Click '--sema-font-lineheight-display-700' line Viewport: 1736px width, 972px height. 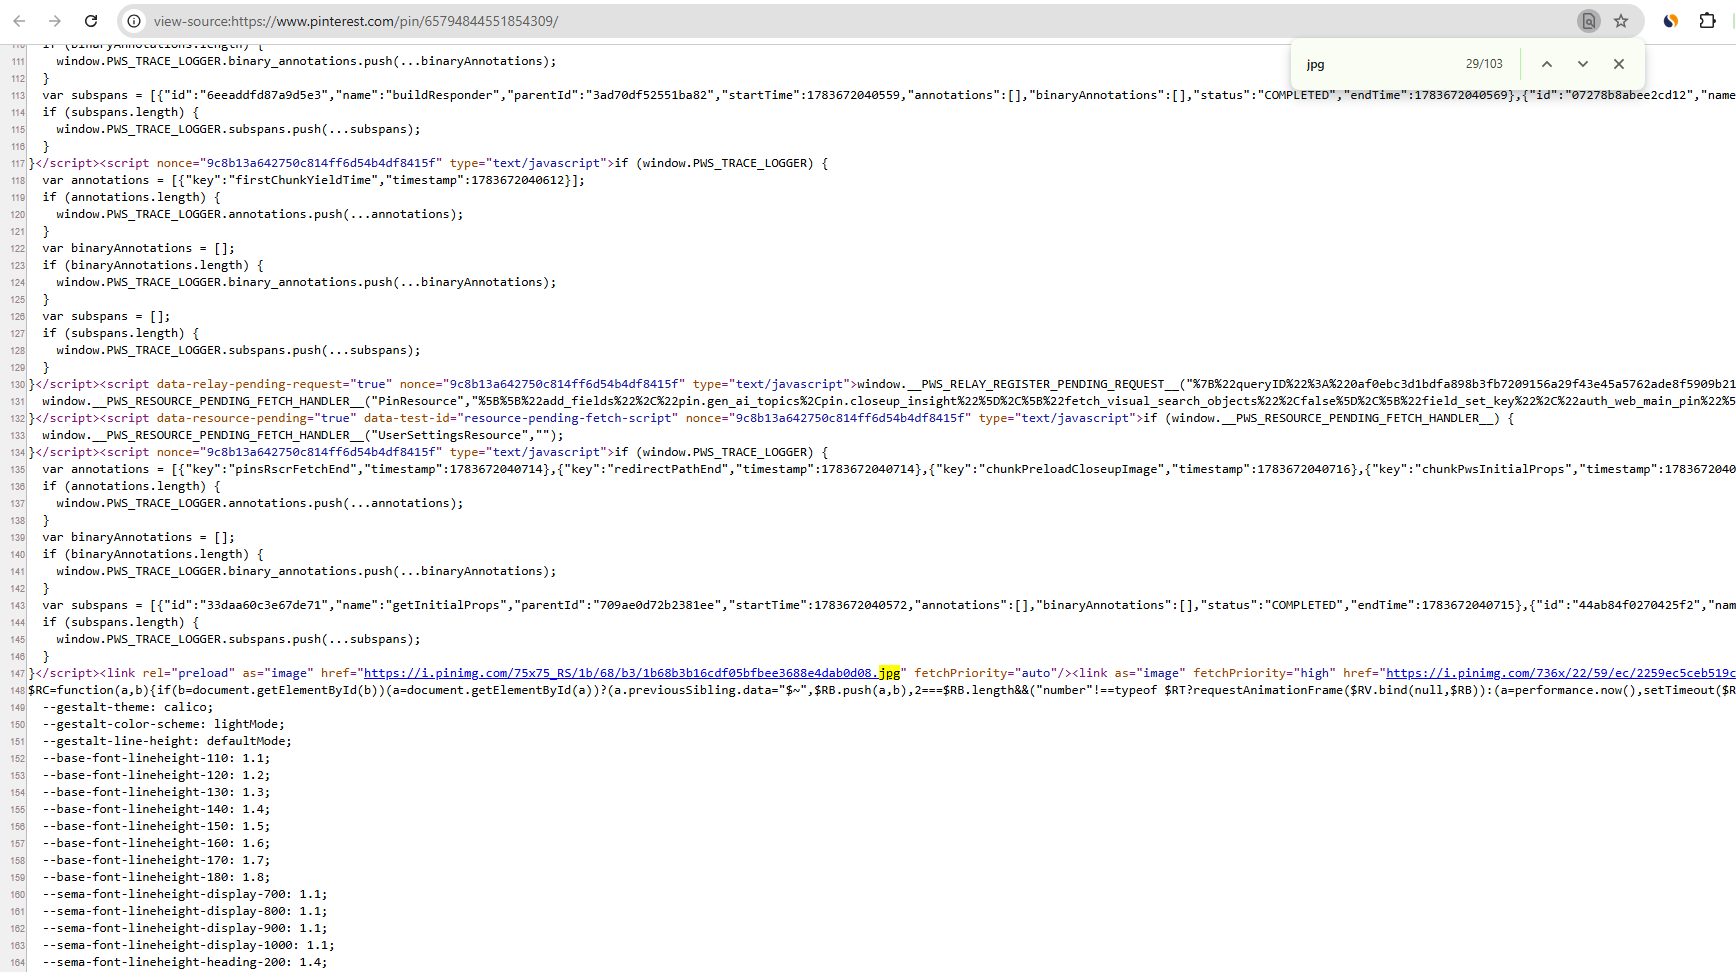[x=185, y=894]
